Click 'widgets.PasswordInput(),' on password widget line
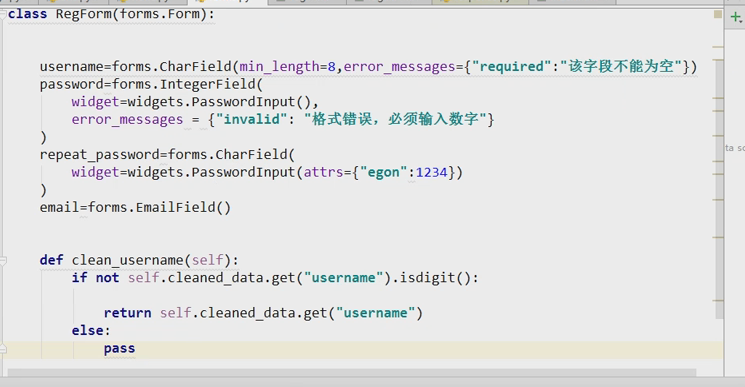This screenshot has height=387, width=745. point(223,102)
